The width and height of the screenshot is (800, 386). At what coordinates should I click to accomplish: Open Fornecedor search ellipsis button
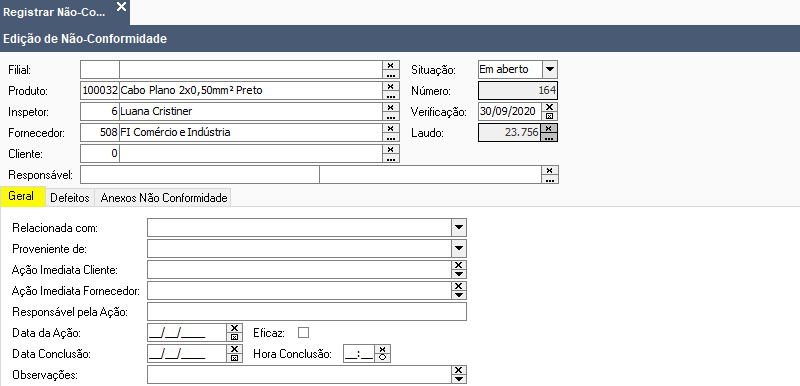click(390, 138)
